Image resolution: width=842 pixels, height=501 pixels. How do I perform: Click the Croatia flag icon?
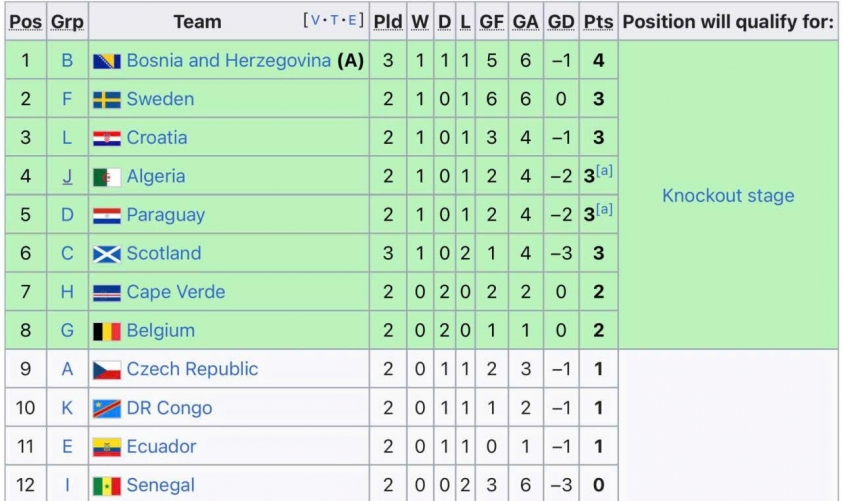106,139
